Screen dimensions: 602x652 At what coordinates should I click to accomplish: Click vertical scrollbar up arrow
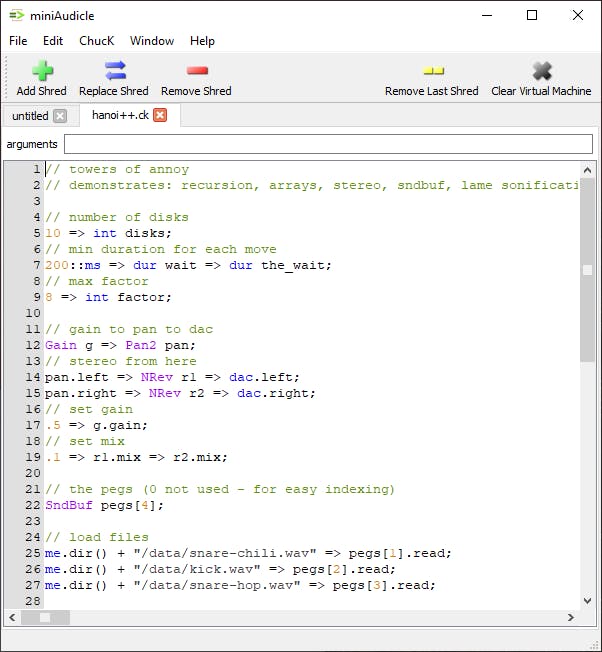[587, 170]
